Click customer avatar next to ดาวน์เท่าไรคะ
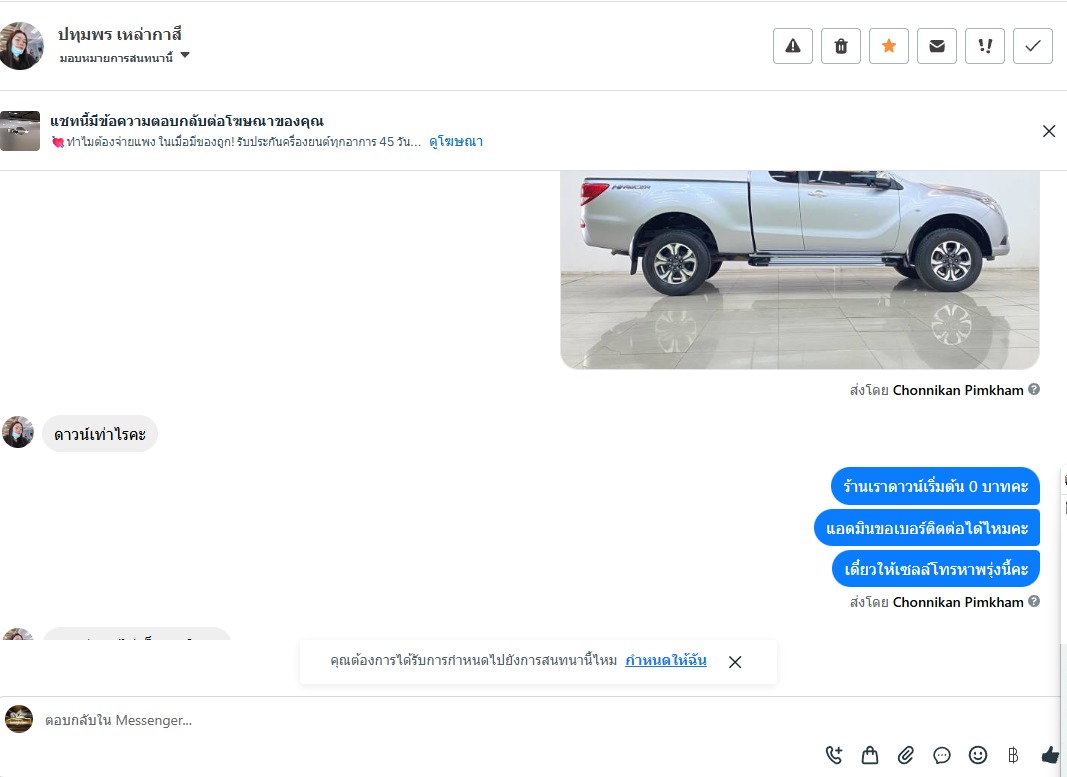This screenshot has height=777, width=1067. (18, 432)
